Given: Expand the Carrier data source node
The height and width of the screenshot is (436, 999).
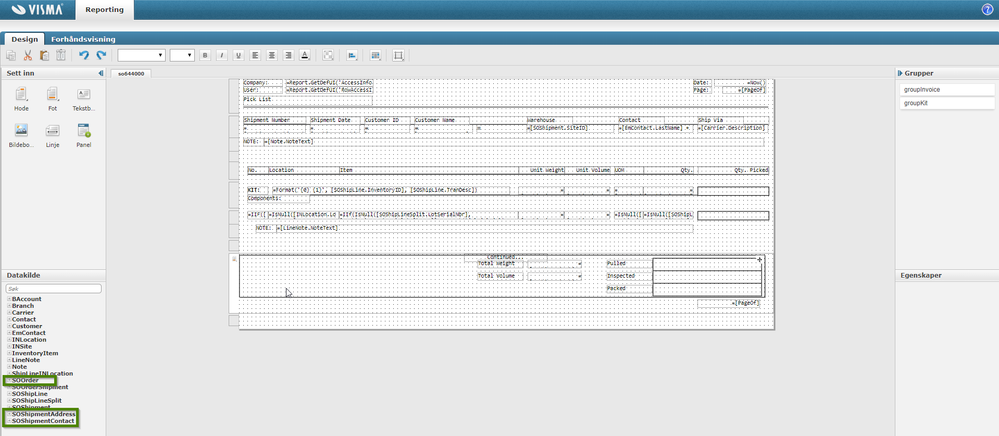Looking at the screenshot, I should tap(9, 312).
